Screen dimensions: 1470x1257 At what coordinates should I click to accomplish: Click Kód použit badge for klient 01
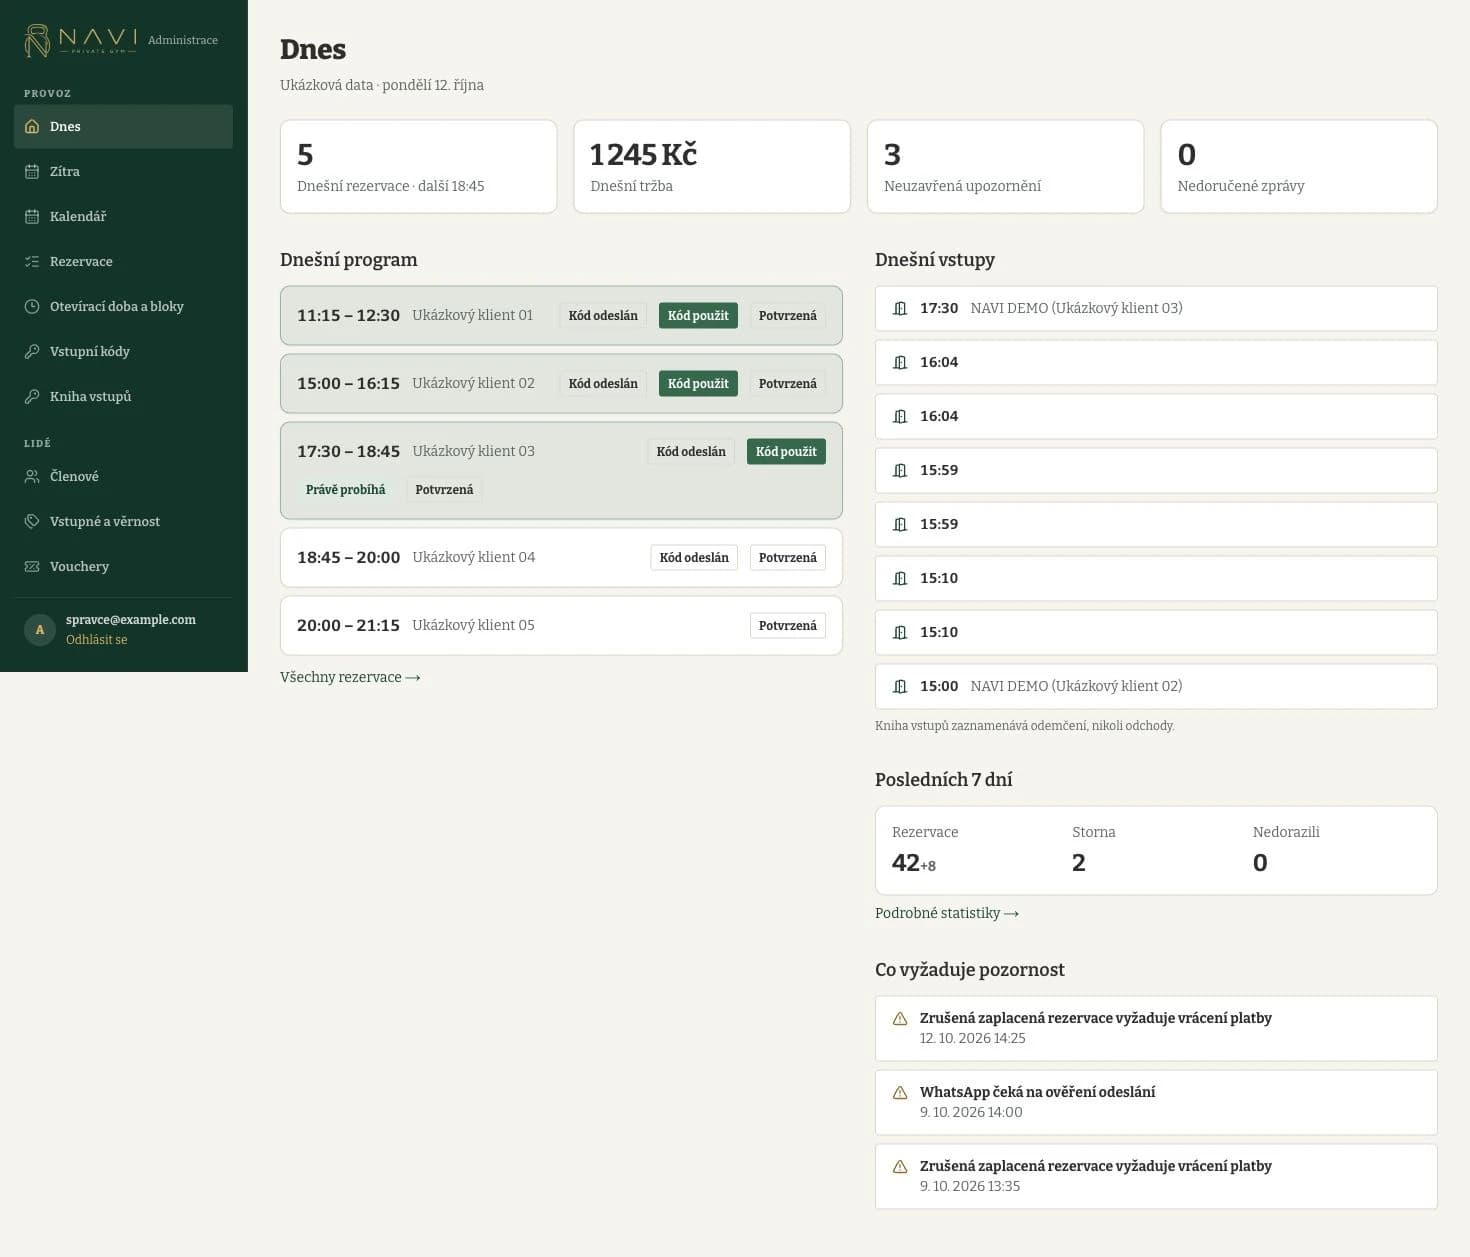coord(698,316)
